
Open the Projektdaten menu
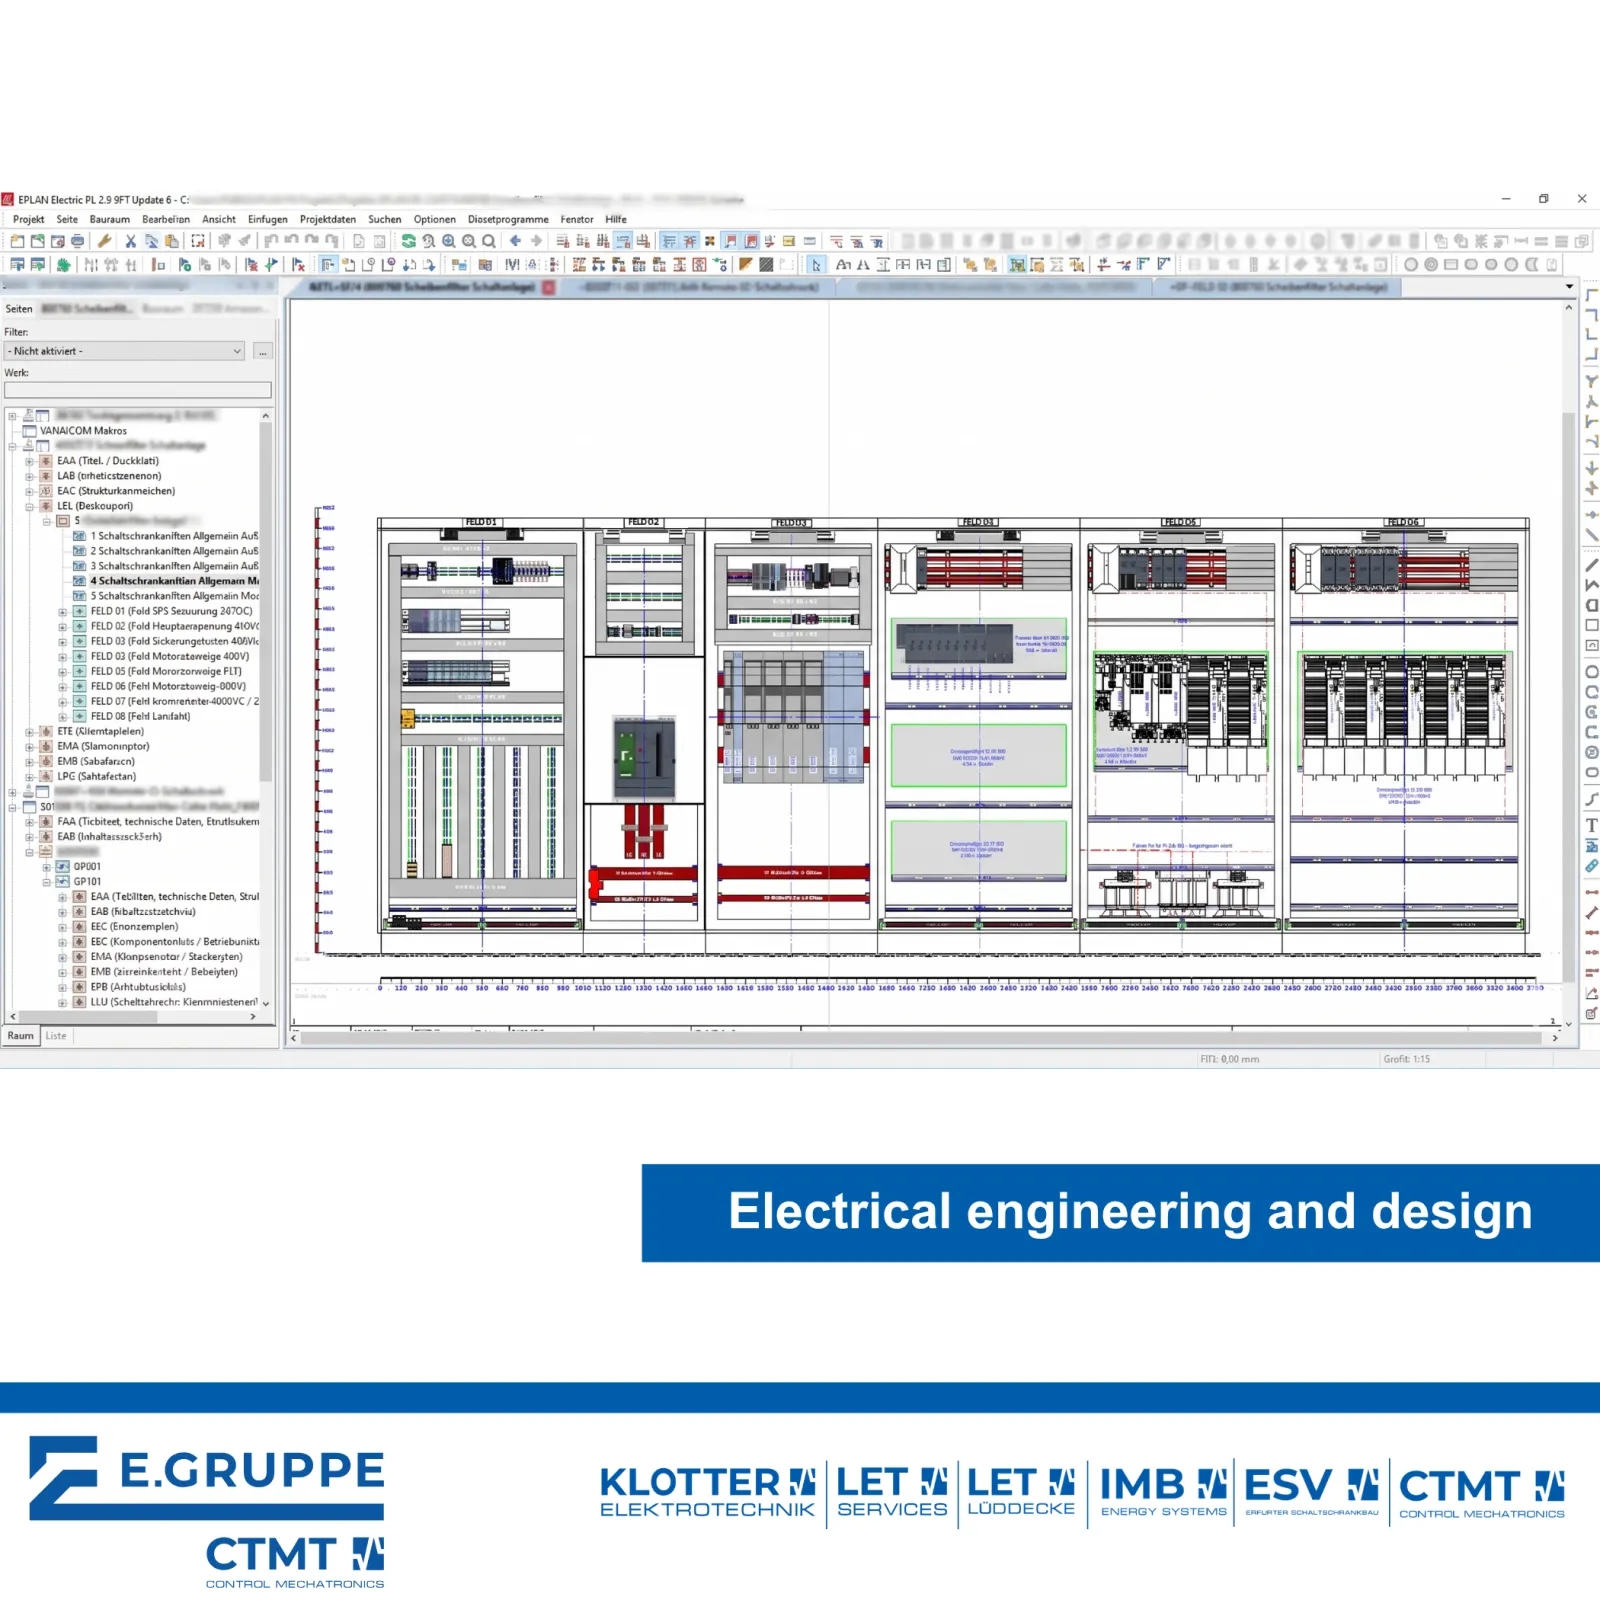click(328, 219)
